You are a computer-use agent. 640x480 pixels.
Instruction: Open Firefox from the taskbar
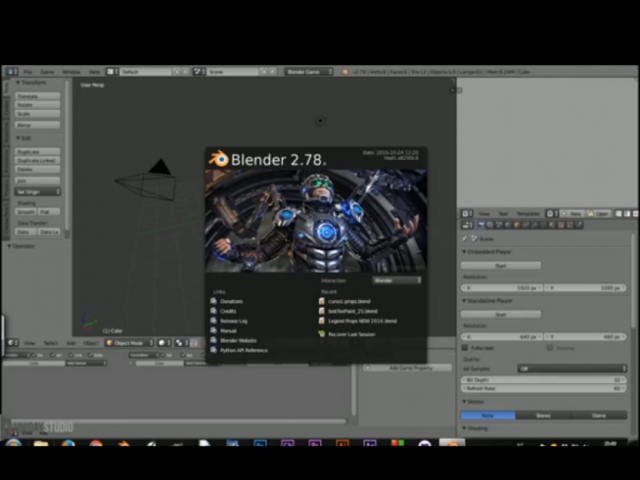pos(68,444)
